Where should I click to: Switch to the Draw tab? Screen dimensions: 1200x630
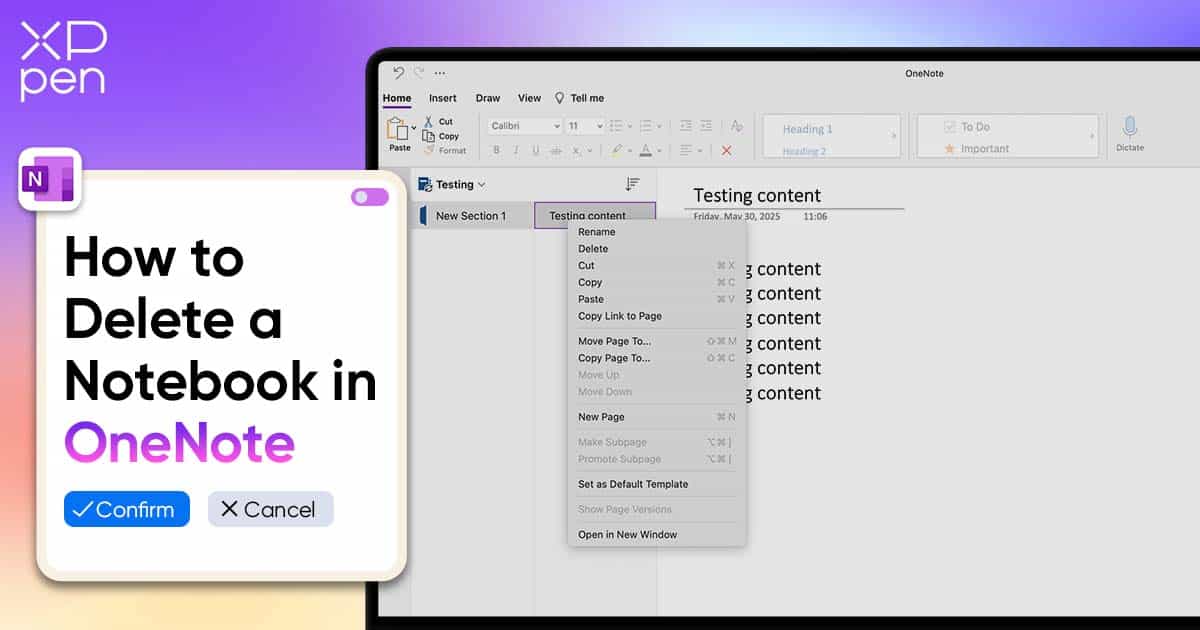tap(488, 98)
